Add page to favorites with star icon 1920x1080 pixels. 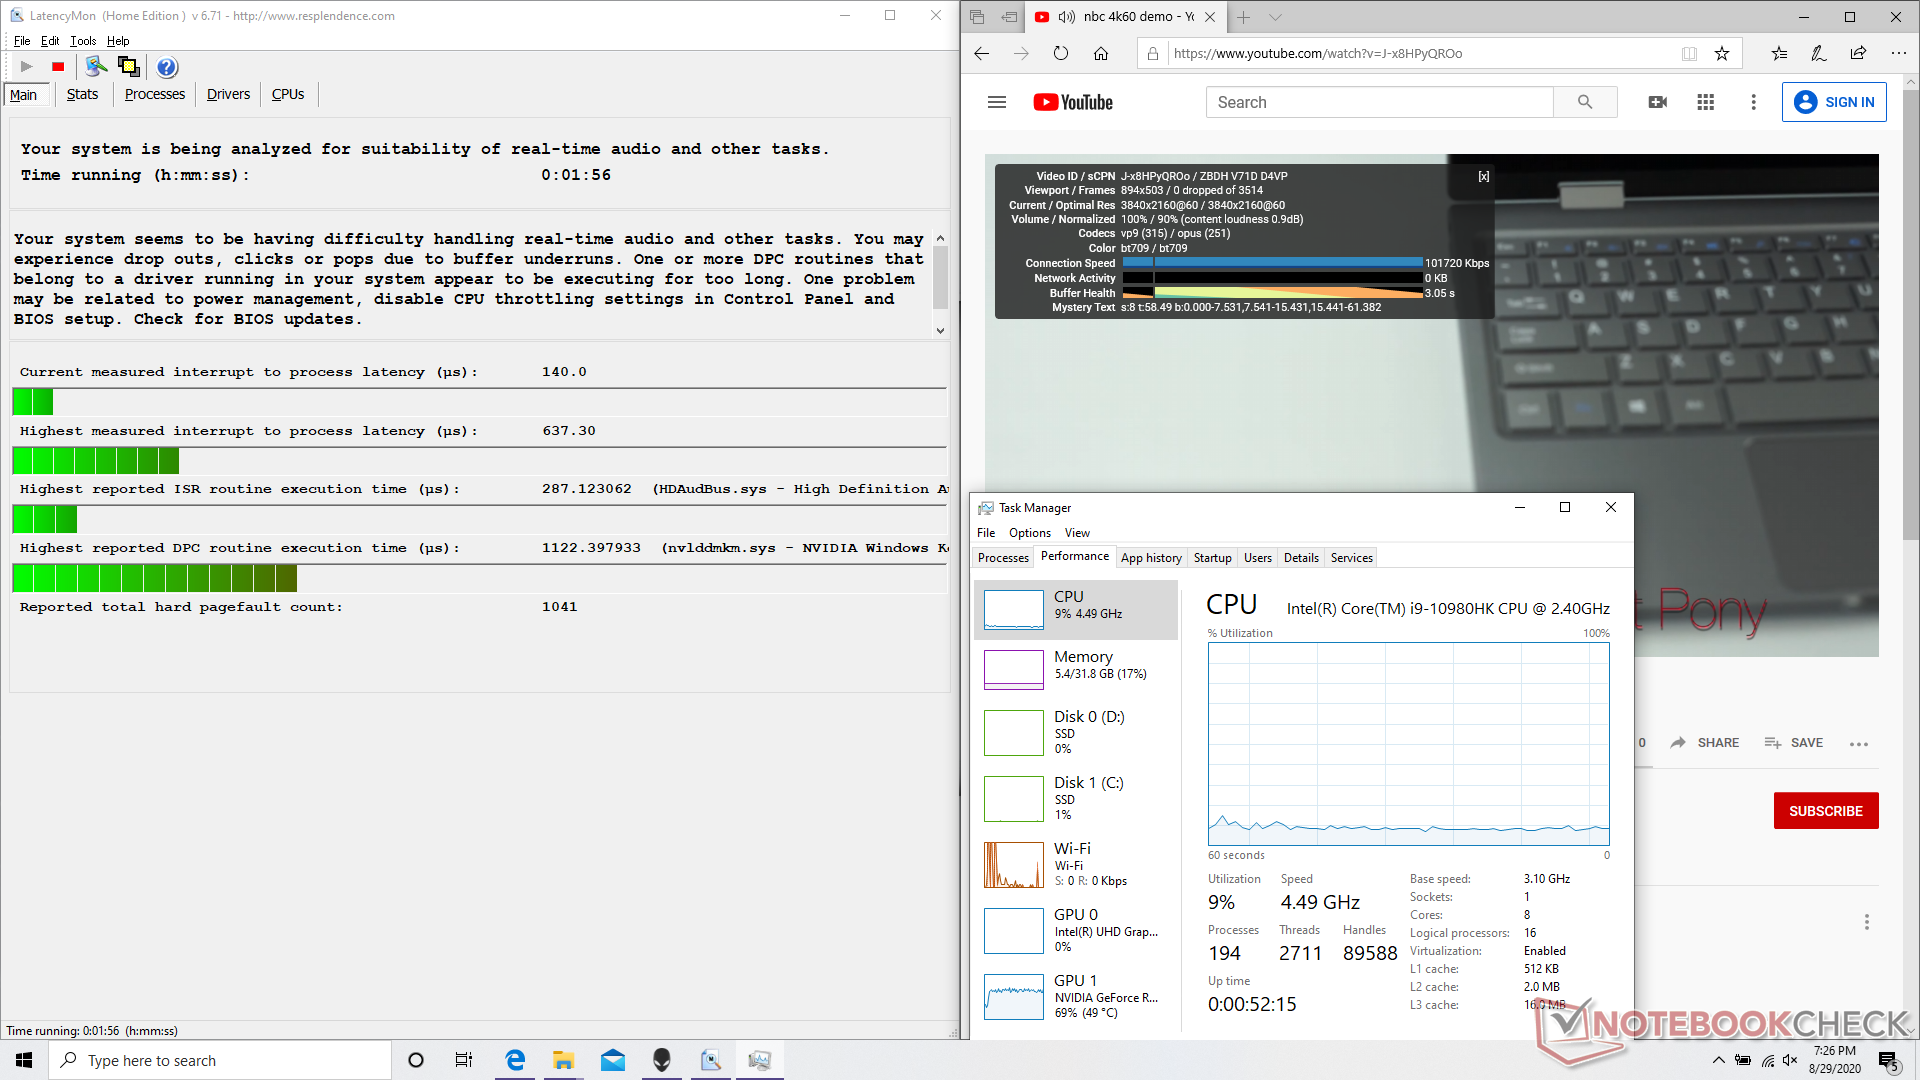coord(1722,54)
